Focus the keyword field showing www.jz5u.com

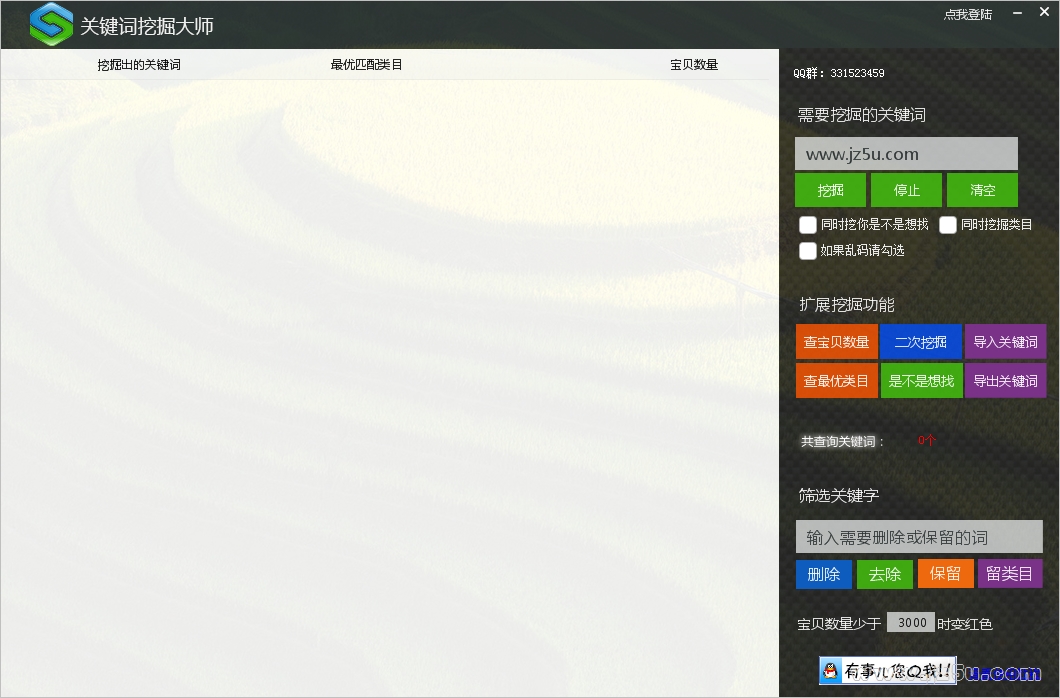tap(906, 153)
